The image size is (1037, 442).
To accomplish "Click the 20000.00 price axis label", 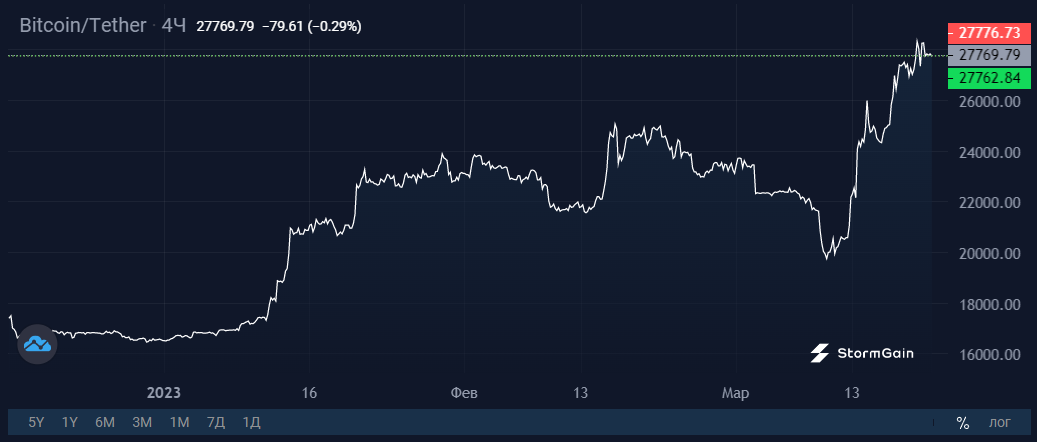I will pyautogui.click(x=989, y=253).
